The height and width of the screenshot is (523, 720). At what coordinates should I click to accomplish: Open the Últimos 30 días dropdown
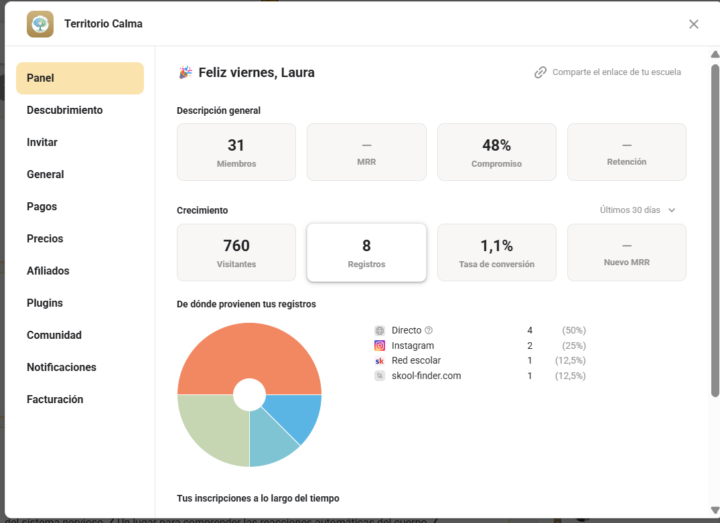pos(637,210)
